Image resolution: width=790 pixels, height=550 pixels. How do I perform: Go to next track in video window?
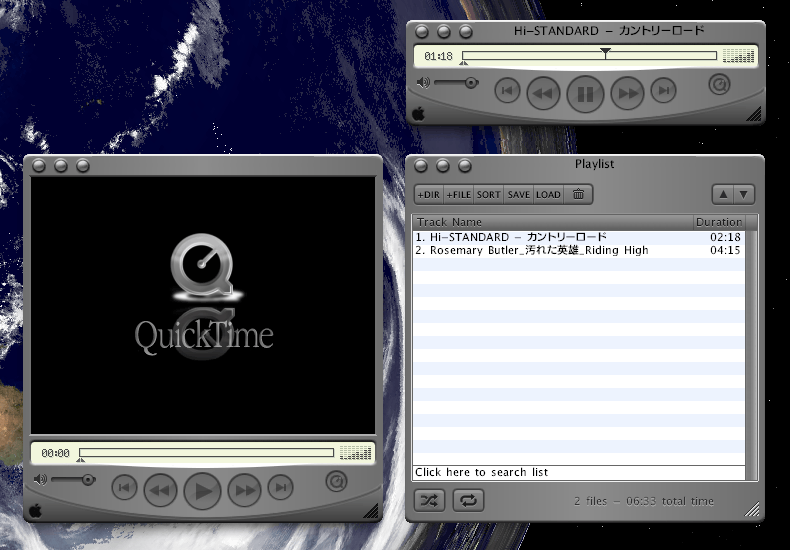point(281,488)
